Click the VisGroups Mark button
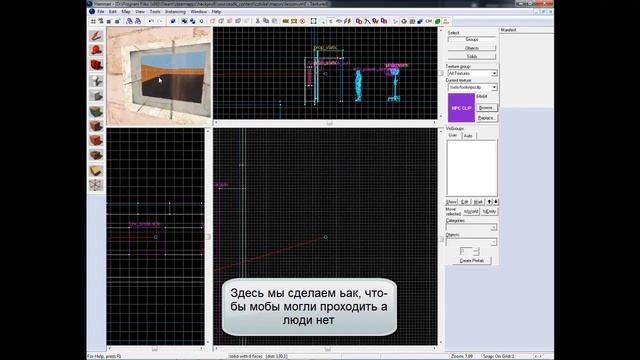 point(478,202)
